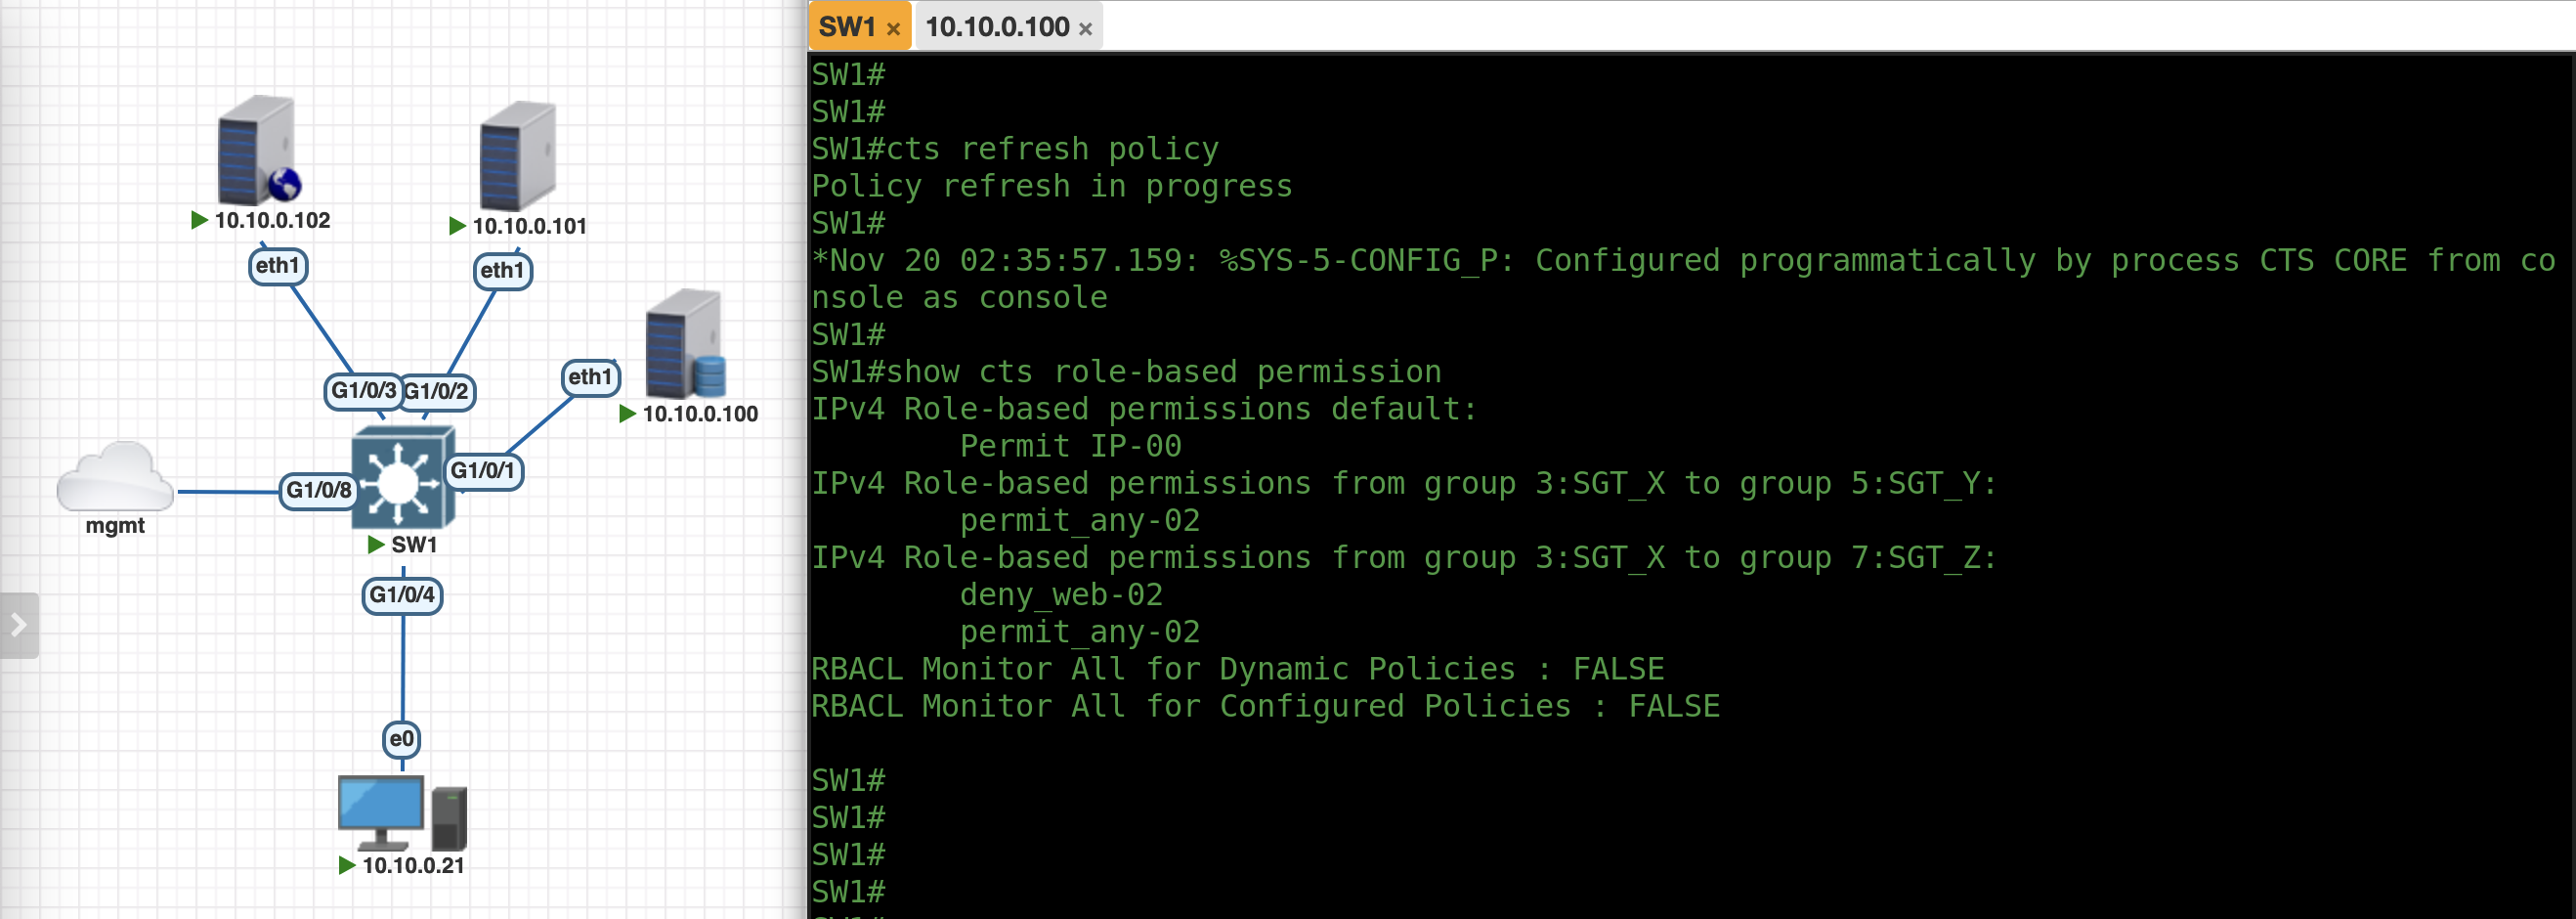Switch to the SW1 console tab
Viewport: 2576px width, 919px height.
847,27
